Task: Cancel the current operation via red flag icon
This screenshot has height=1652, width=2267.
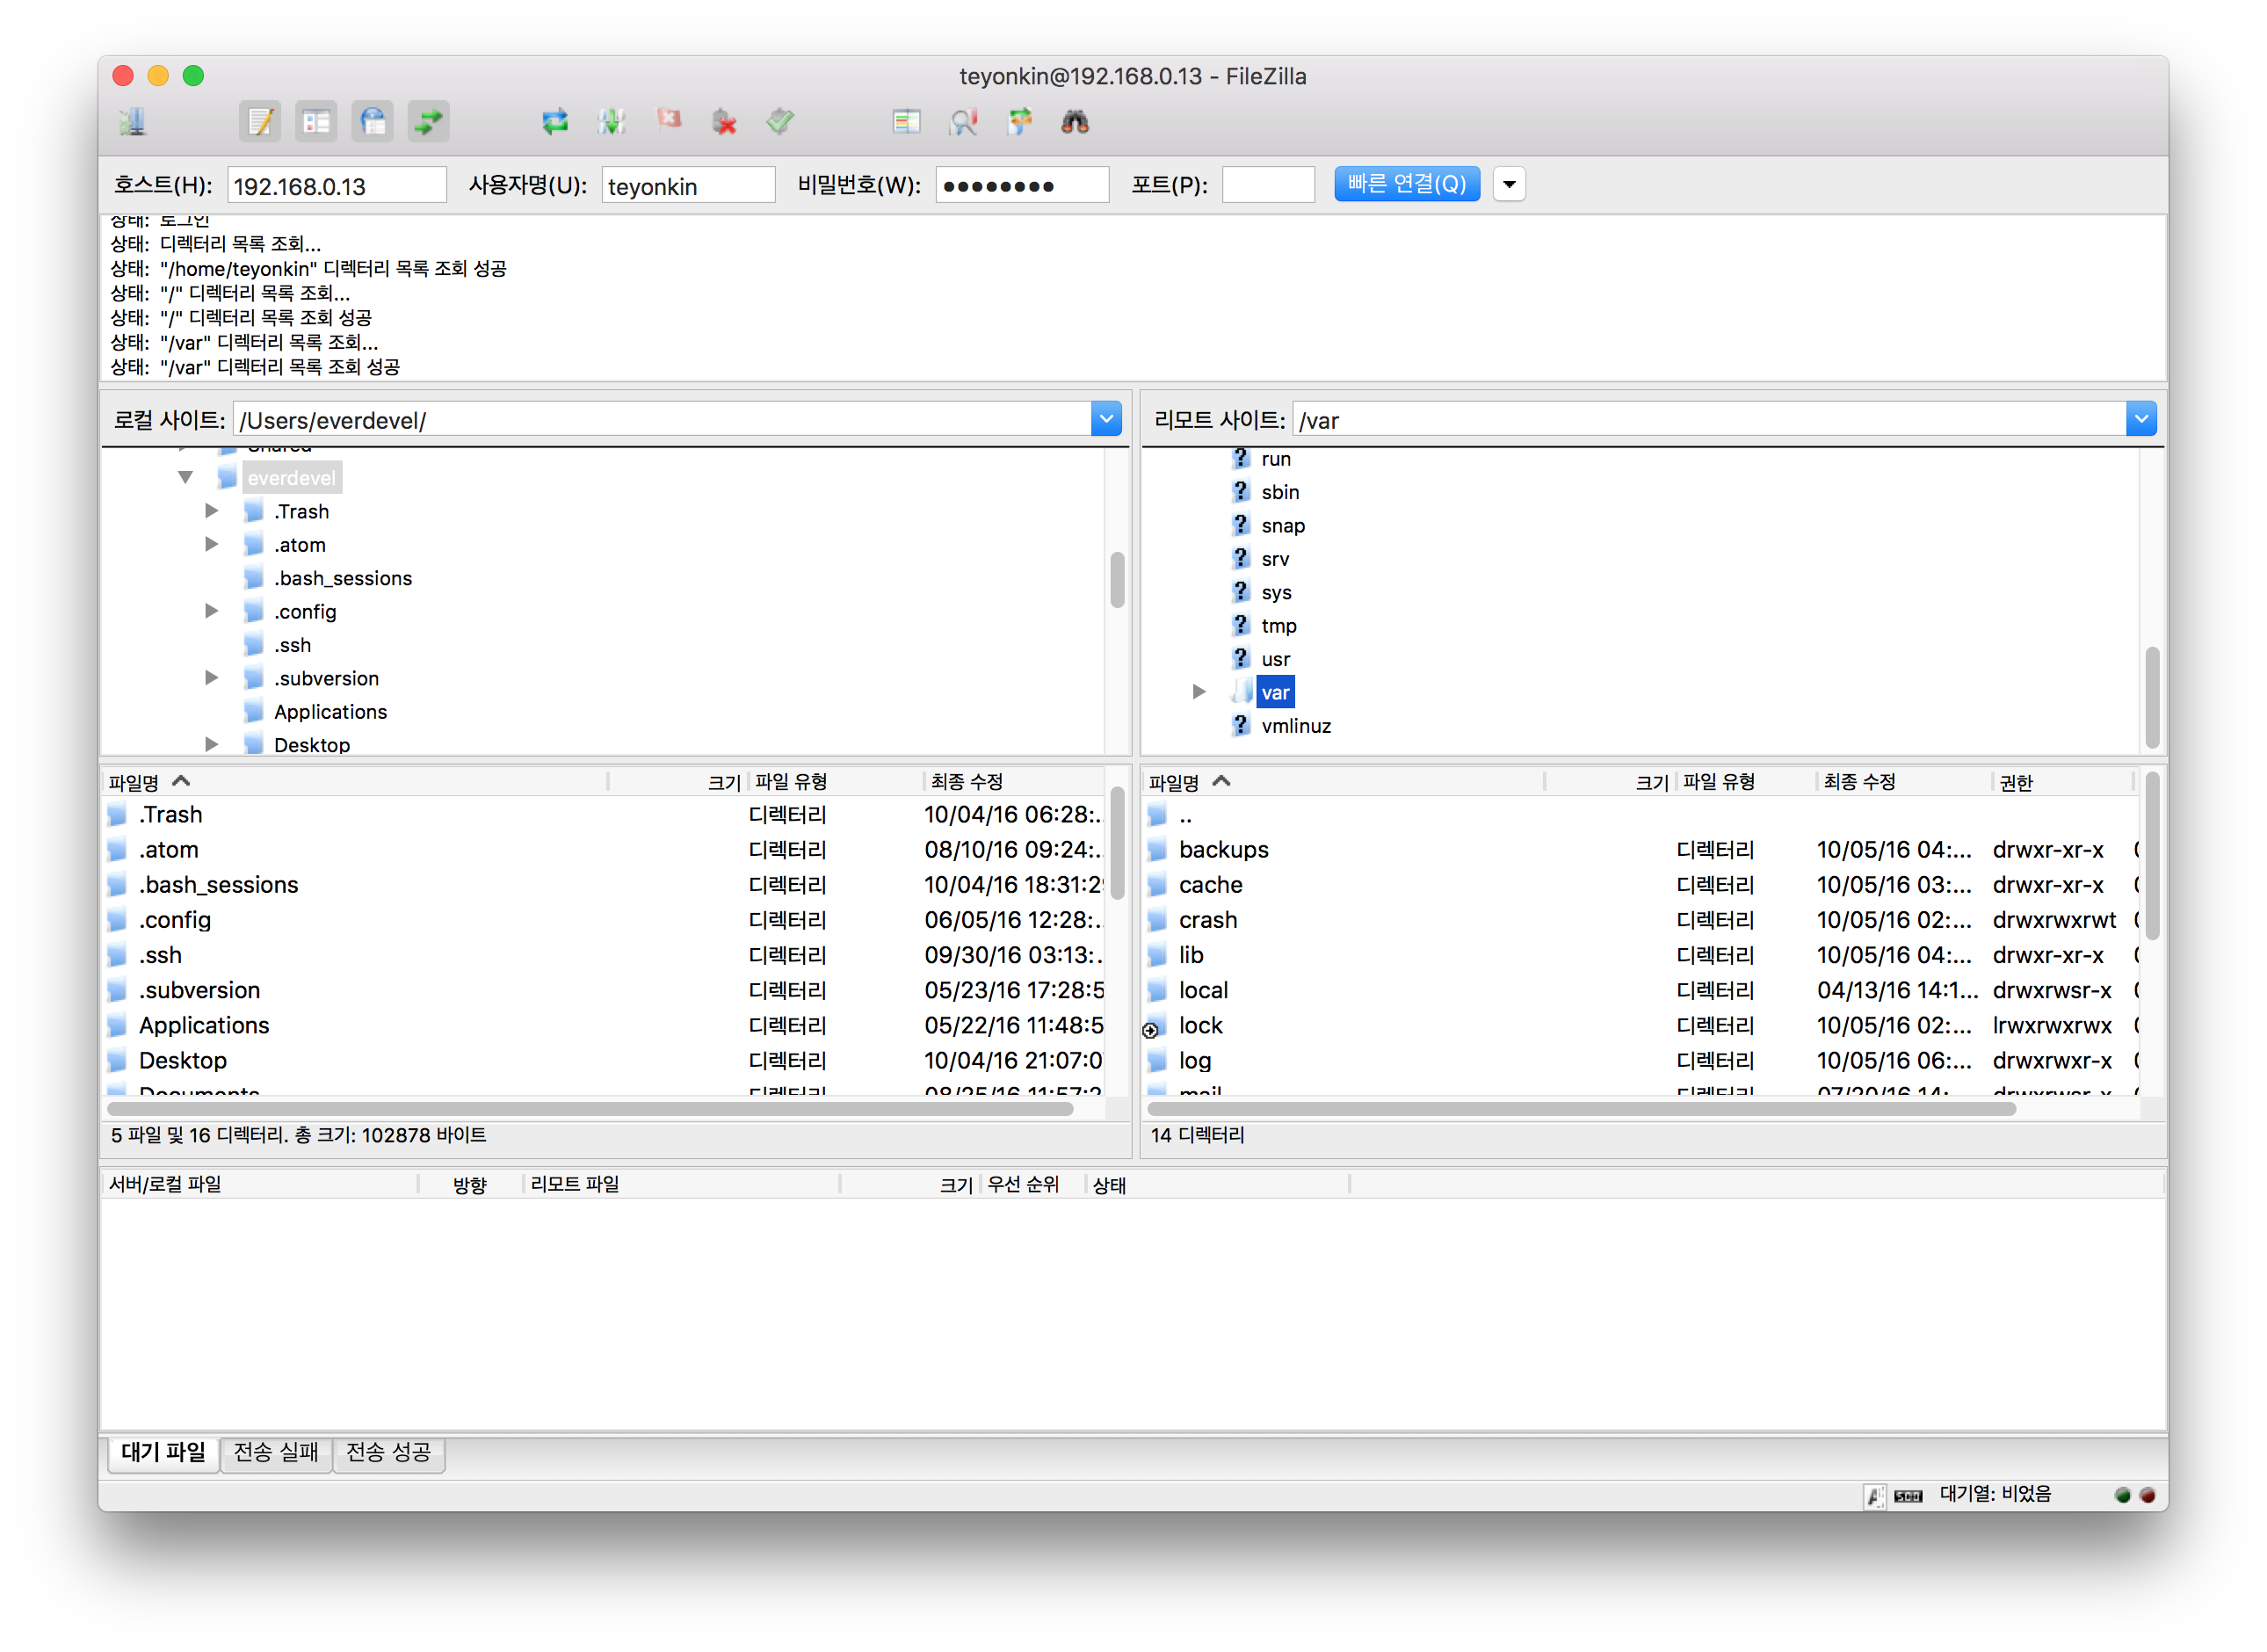Action: pyautogui.click(x=668, y=120)
